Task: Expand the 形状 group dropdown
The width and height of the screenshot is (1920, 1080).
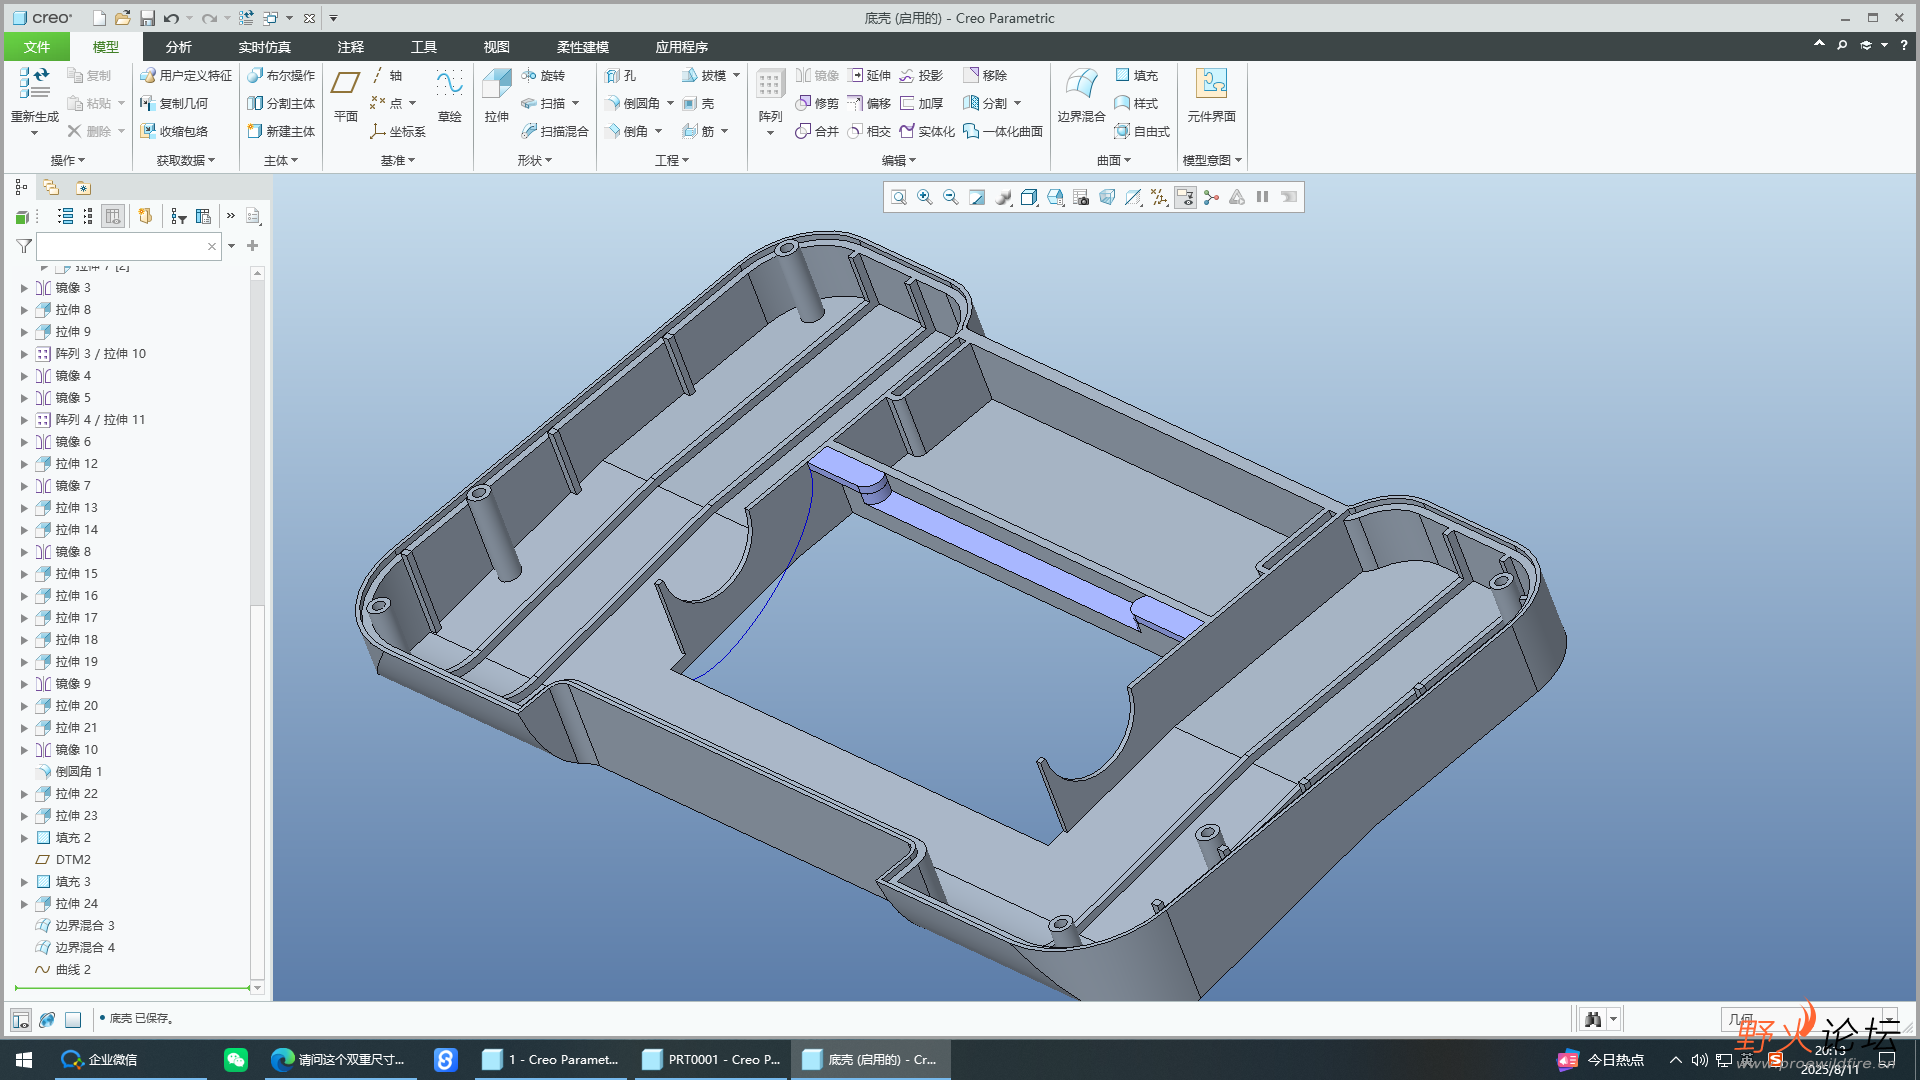Action: [x=535, y=160]
